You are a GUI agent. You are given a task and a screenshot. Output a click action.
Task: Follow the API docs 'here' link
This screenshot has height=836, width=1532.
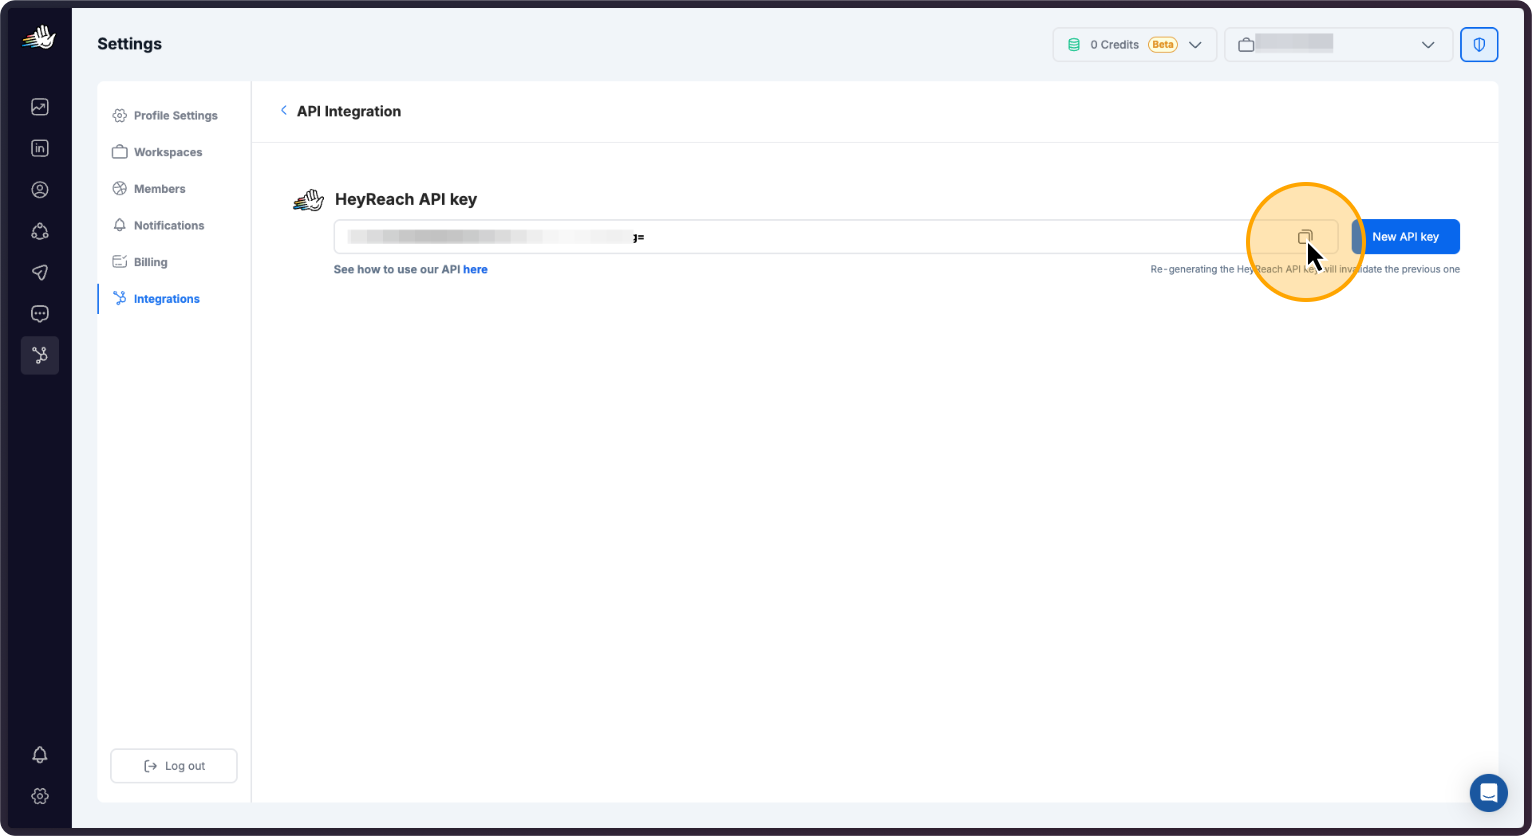click(x=475, y=270)
